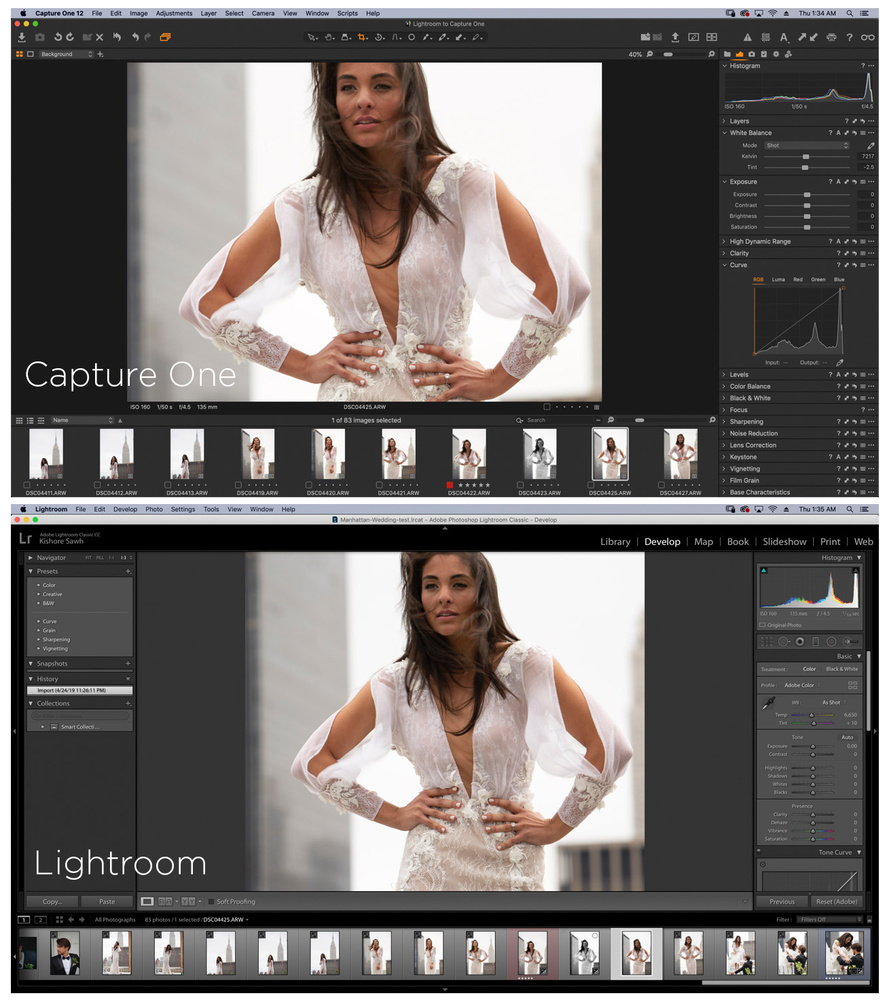Check the selection box under DSC04427.ARW
Viewport: 887px width, 1000px height.
tap(661, 485)
